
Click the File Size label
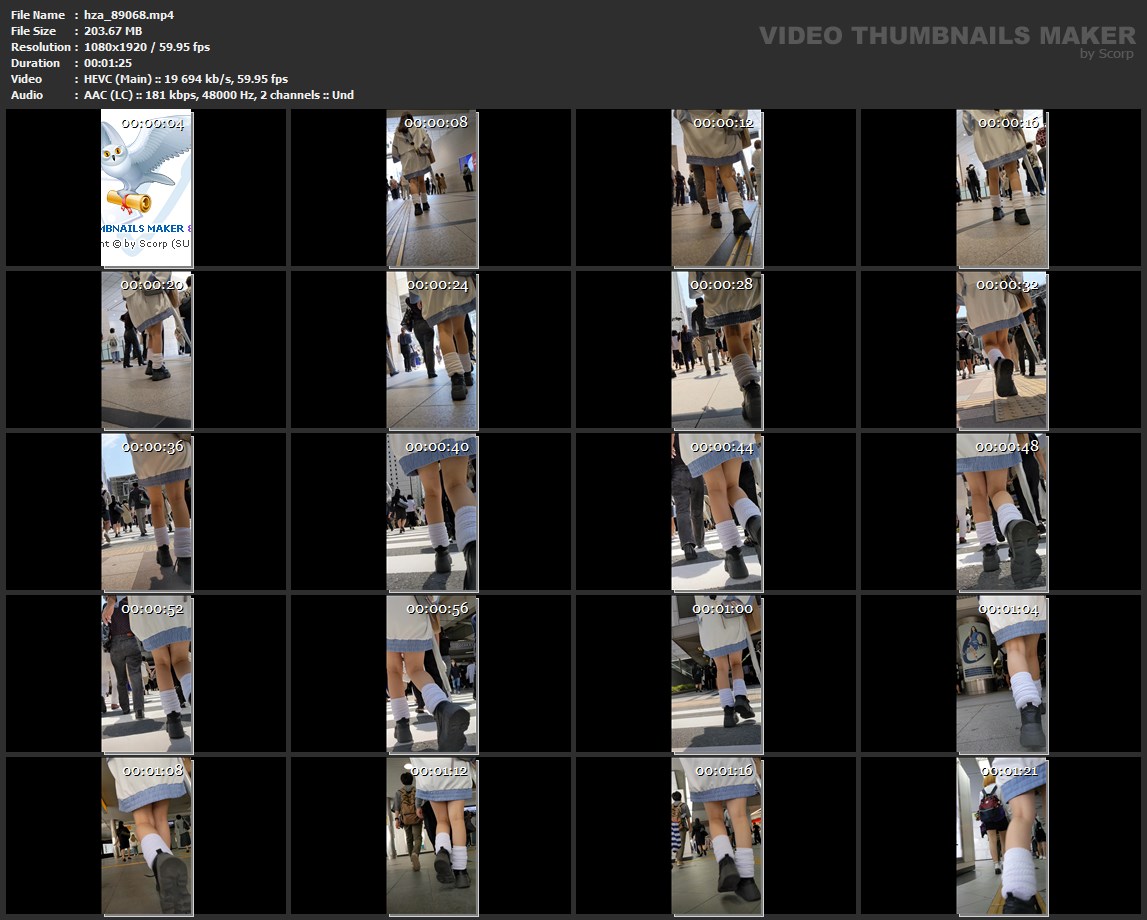coord(33,31)
